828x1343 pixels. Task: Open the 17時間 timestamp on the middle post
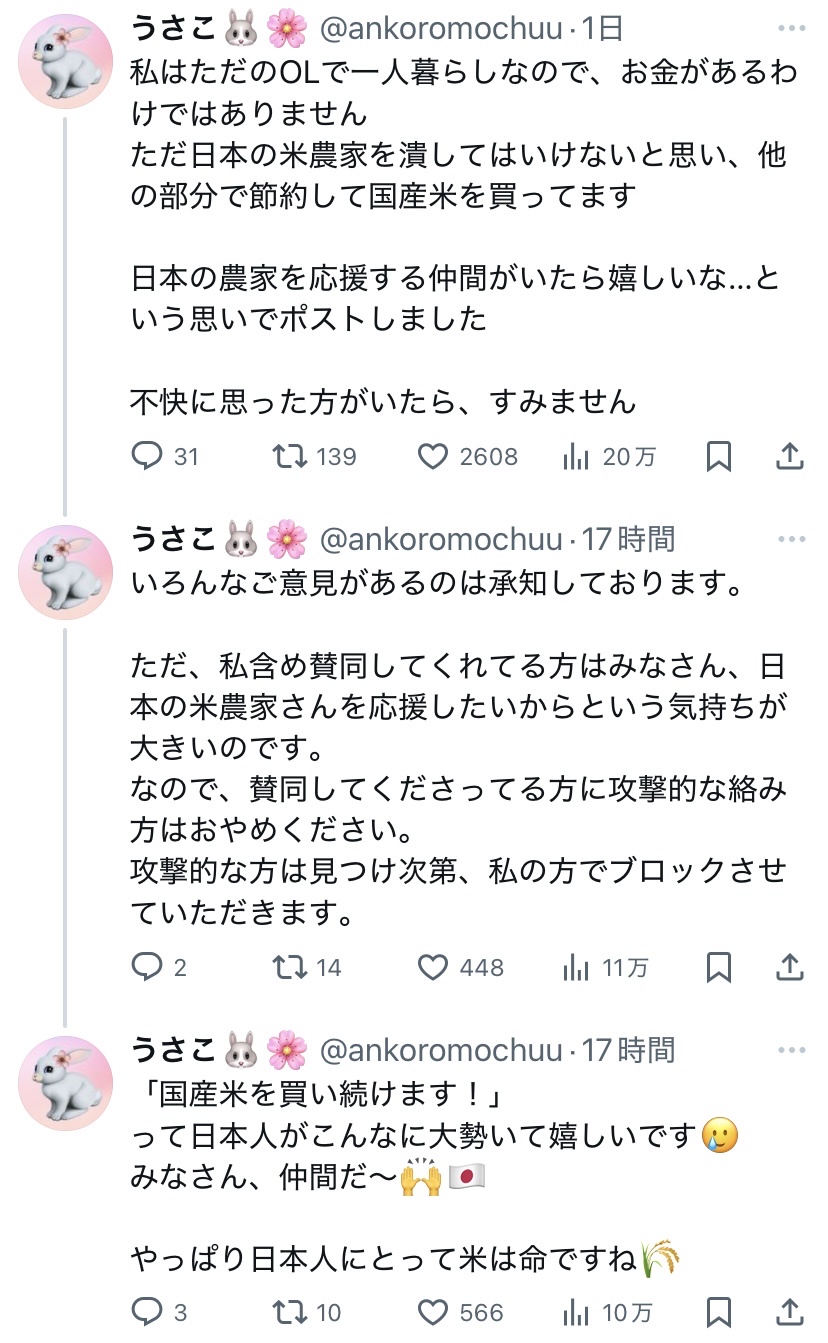[629, 540]
